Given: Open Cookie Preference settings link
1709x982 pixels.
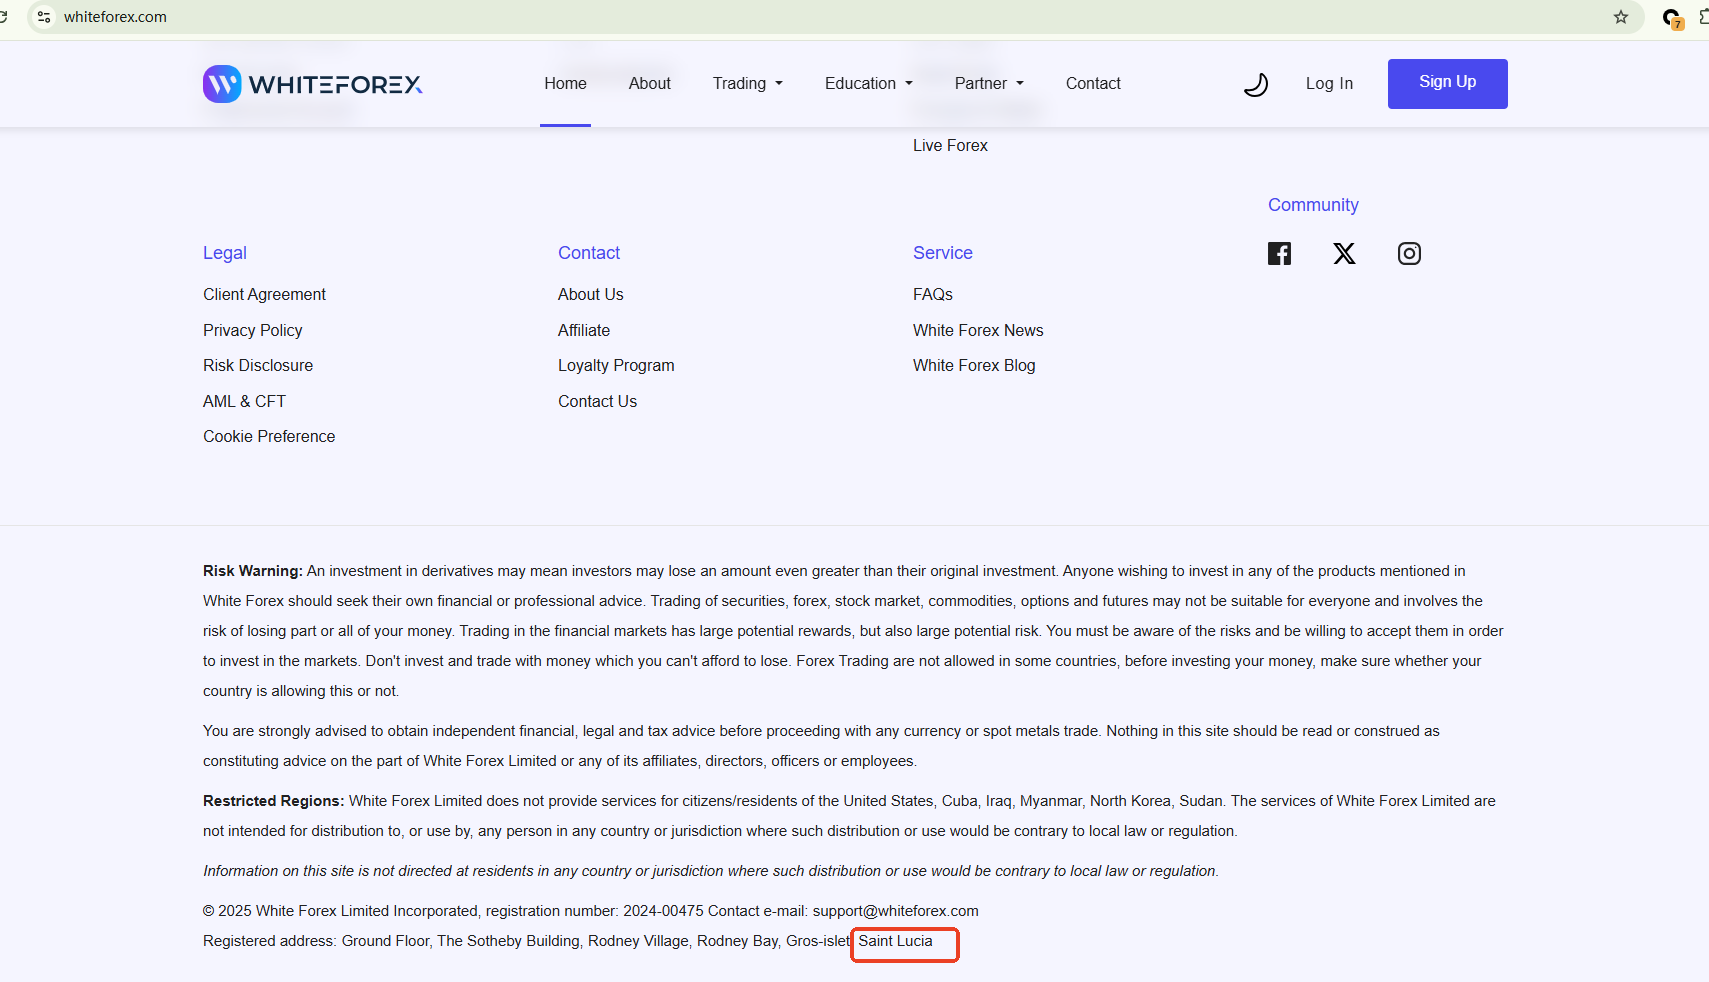Looking at the screenshot, I should (x=269, y=437).
